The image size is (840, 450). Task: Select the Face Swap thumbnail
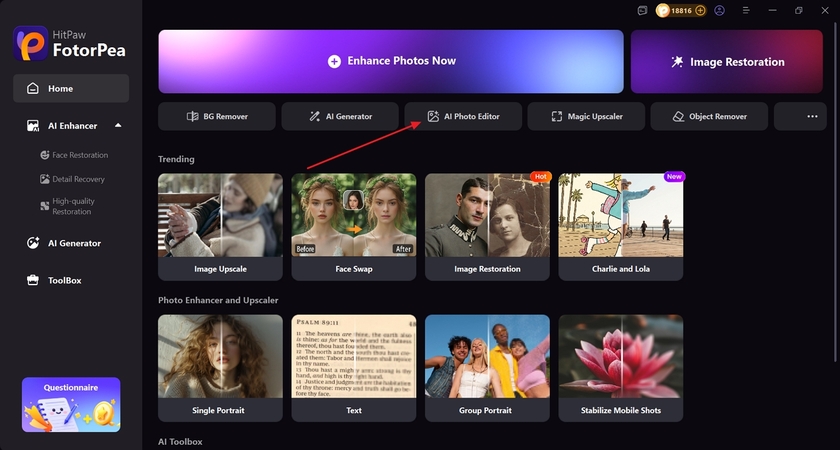point(353,226)
